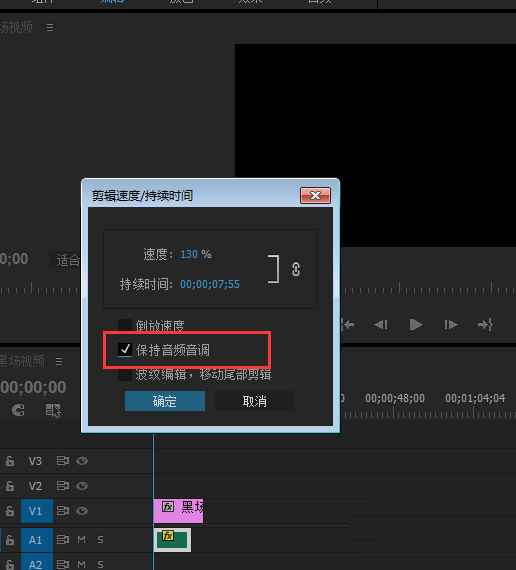This screenshot has width=516, height=570.
Task: Click the timeline timecode 00;00;00;00
Action: pos(33,387)
